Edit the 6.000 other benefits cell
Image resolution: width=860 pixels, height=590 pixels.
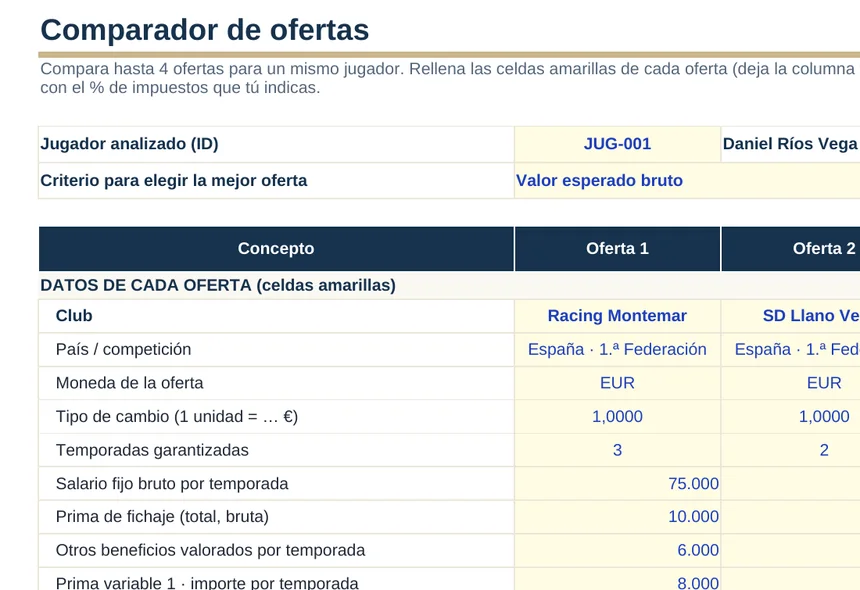(x=617, y=550)
